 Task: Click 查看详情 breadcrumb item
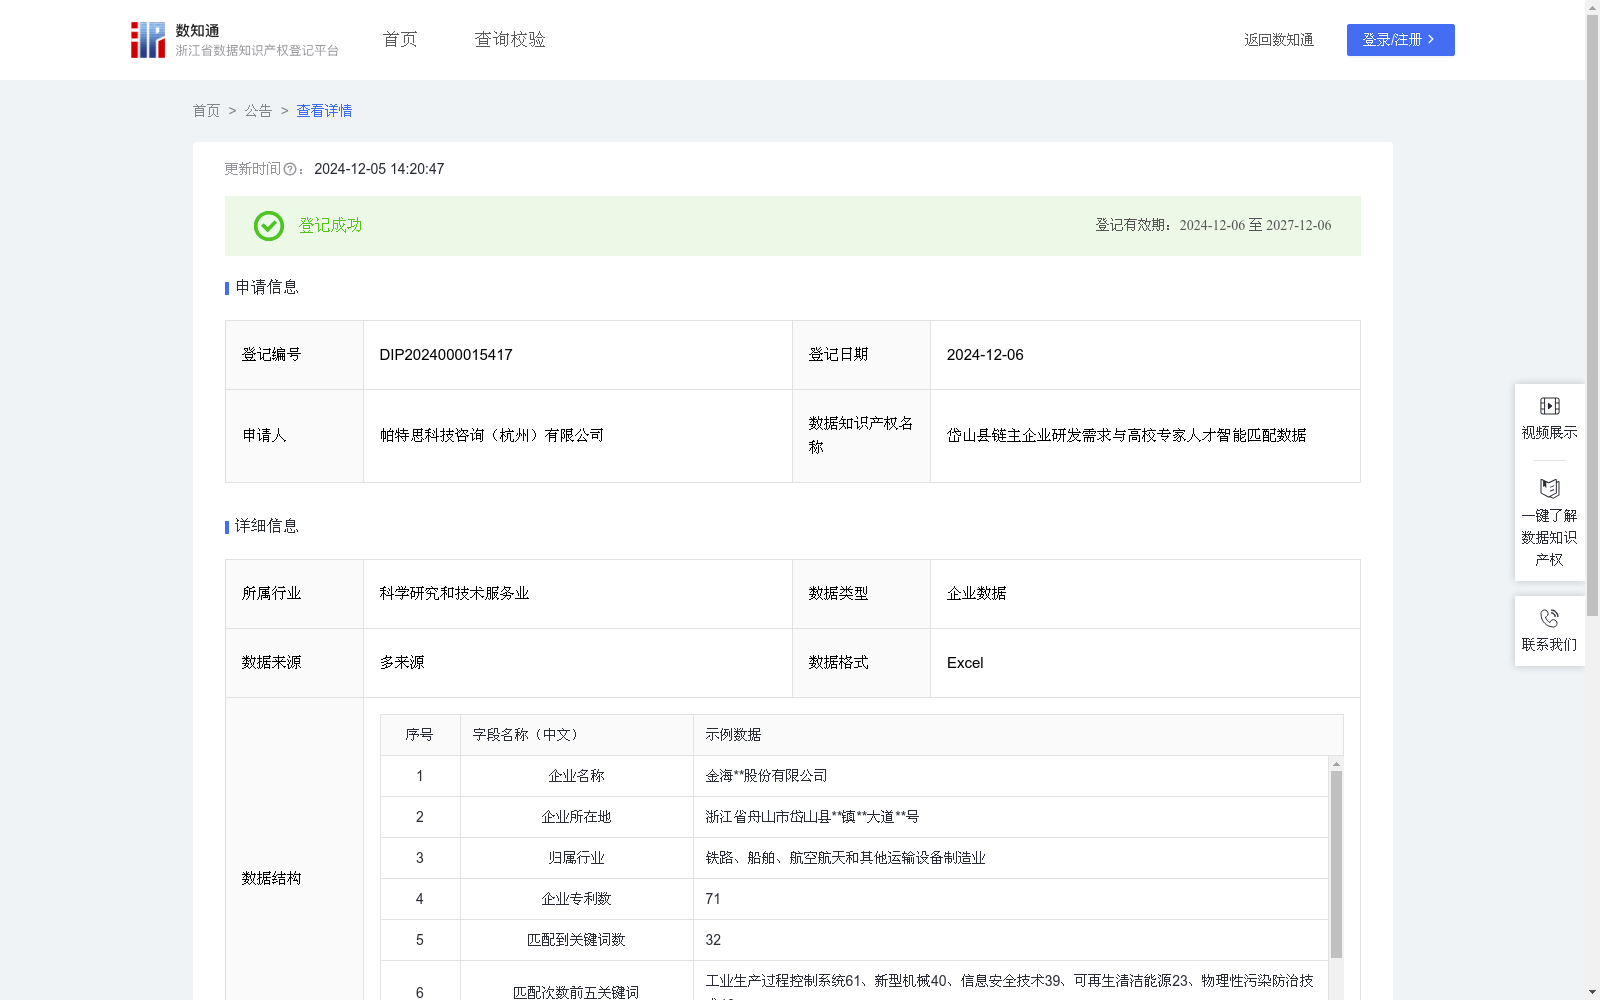click(x=324, y=111)
